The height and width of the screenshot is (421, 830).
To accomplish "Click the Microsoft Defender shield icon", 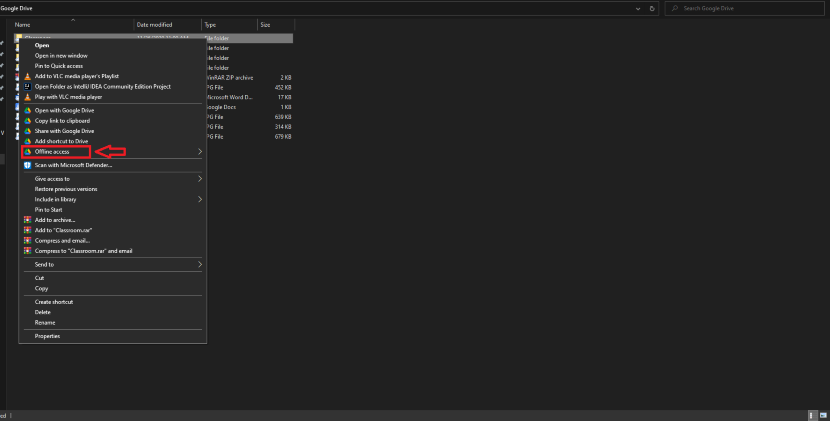I will pos(28,165).
